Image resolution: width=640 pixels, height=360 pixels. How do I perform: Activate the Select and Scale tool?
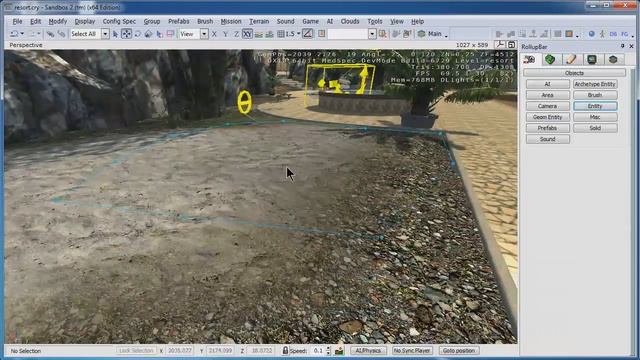[x=149, y=34]
